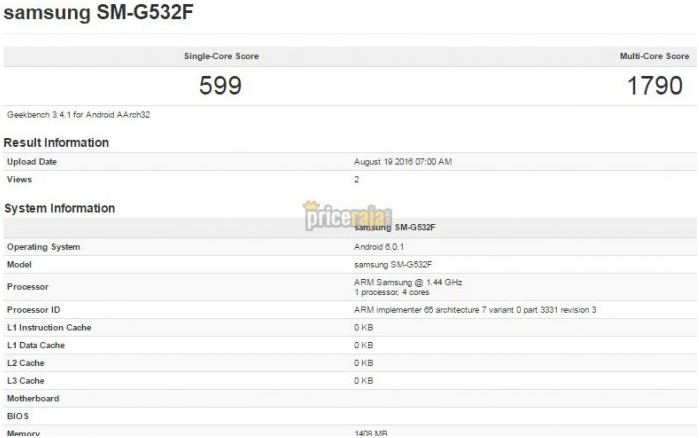Click the Result Information section heading
The image size is (699, 438).
click(x=56, y=143)
